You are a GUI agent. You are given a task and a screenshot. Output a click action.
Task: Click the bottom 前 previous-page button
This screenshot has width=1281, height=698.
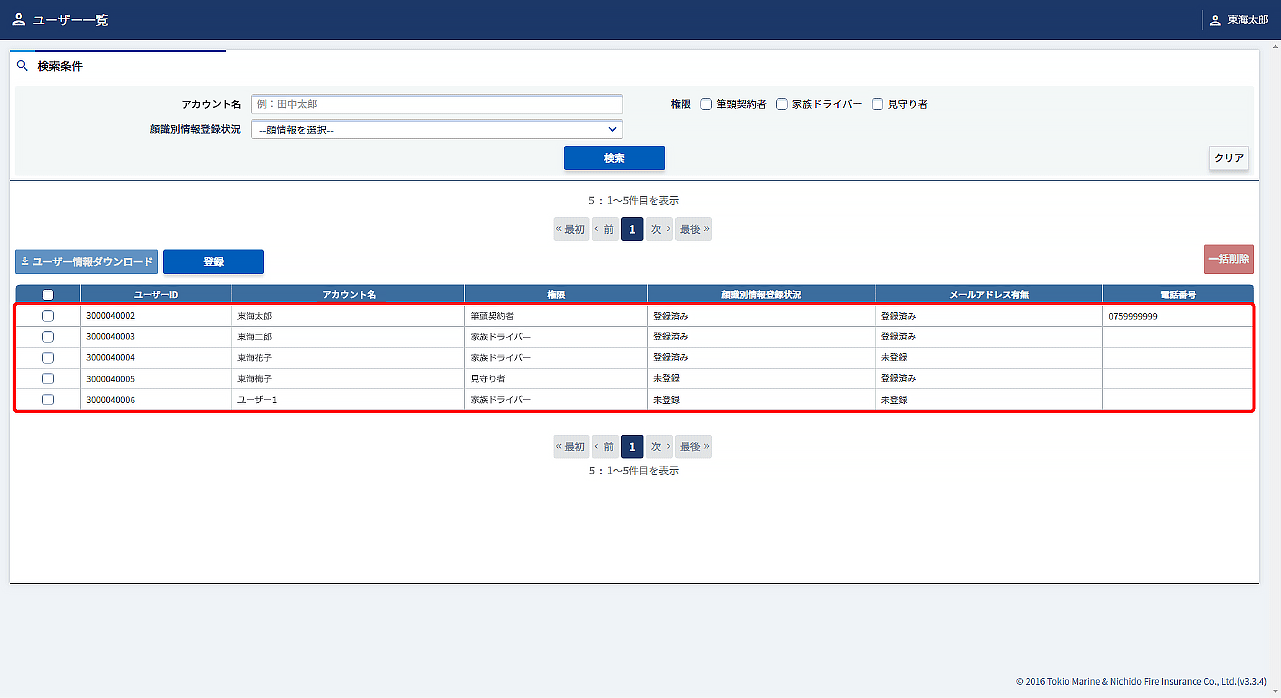point(604,447)
